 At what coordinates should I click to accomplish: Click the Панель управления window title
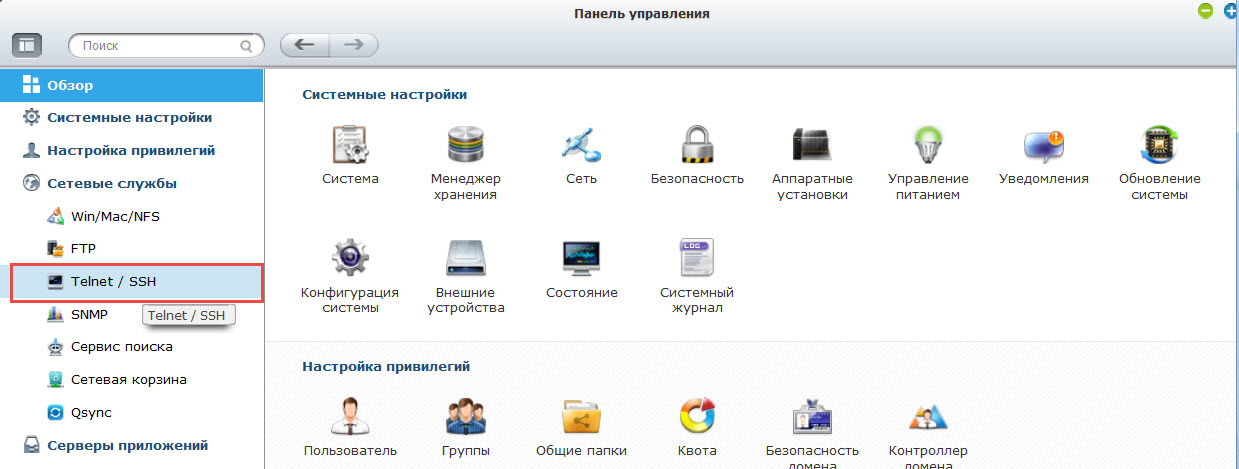[642, 13]
